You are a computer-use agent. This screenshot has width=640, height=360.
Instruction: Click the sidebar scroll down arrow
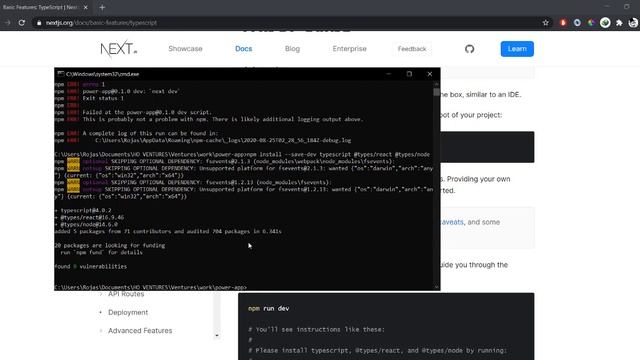coord(217,336)
